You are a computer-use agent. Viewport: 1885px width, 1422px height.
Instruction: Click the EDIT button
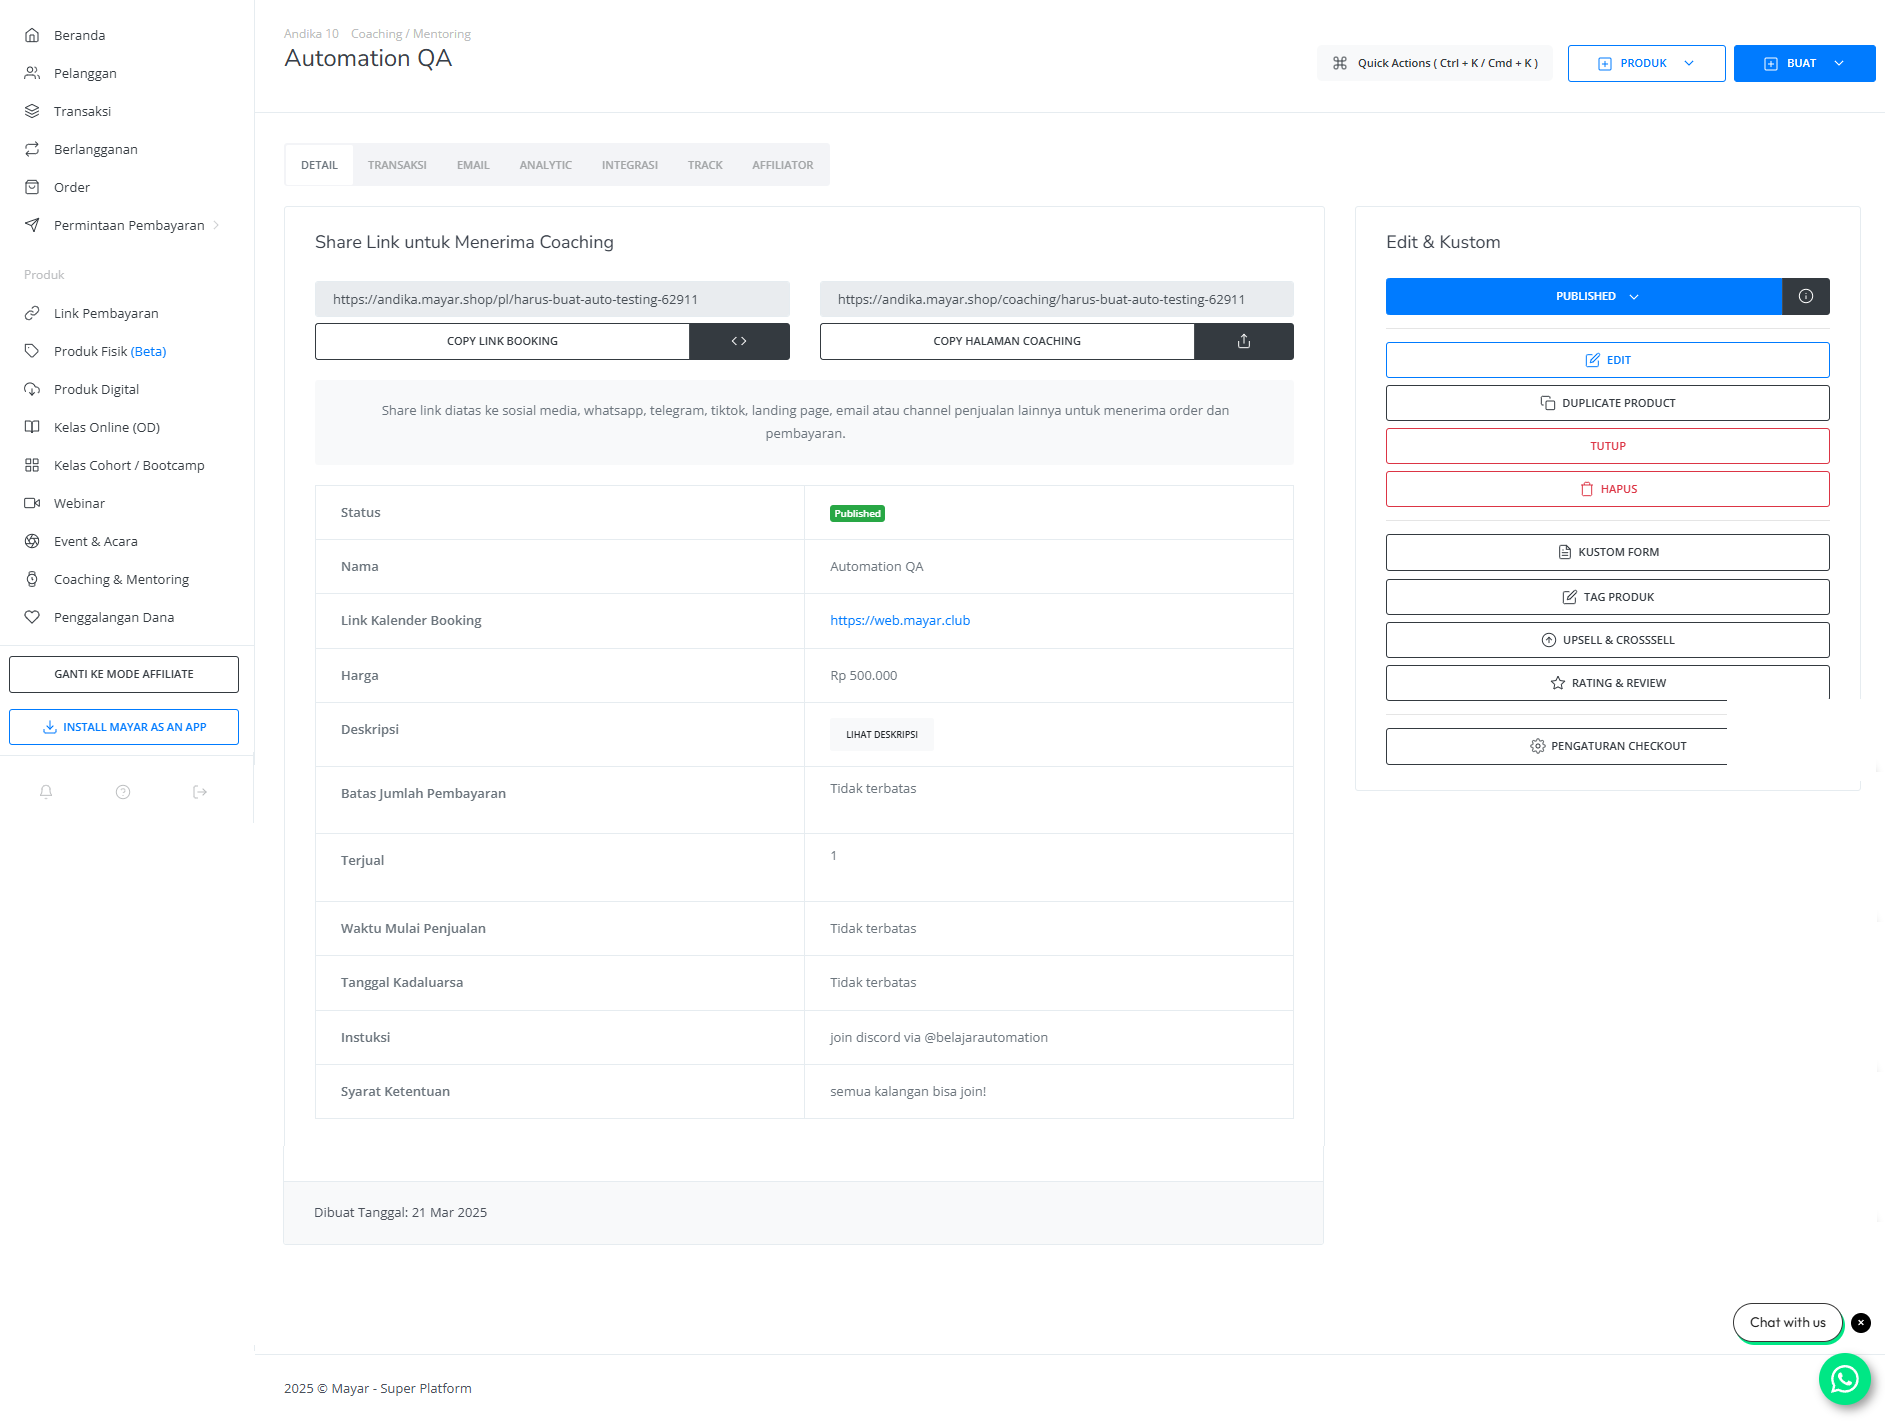1608,360
